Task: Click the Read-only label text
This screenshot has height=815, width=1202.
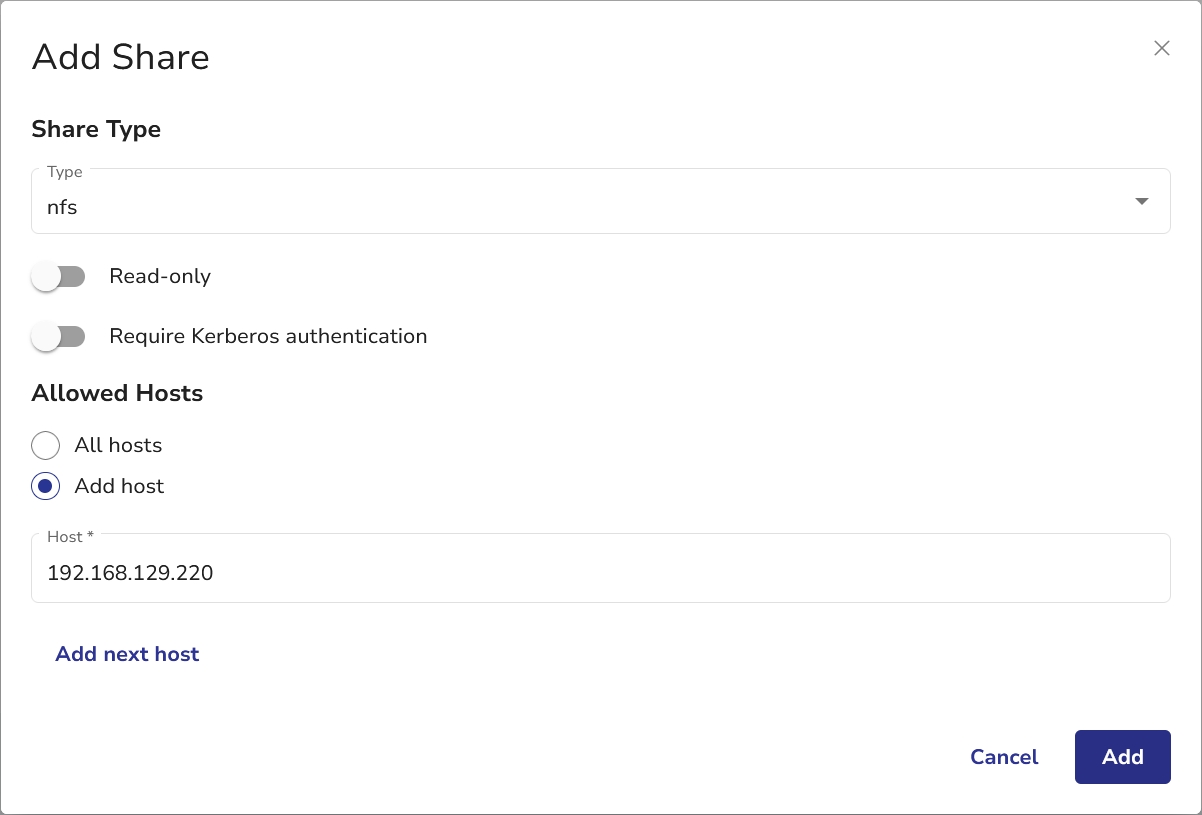Action: (x=160, y=276)
